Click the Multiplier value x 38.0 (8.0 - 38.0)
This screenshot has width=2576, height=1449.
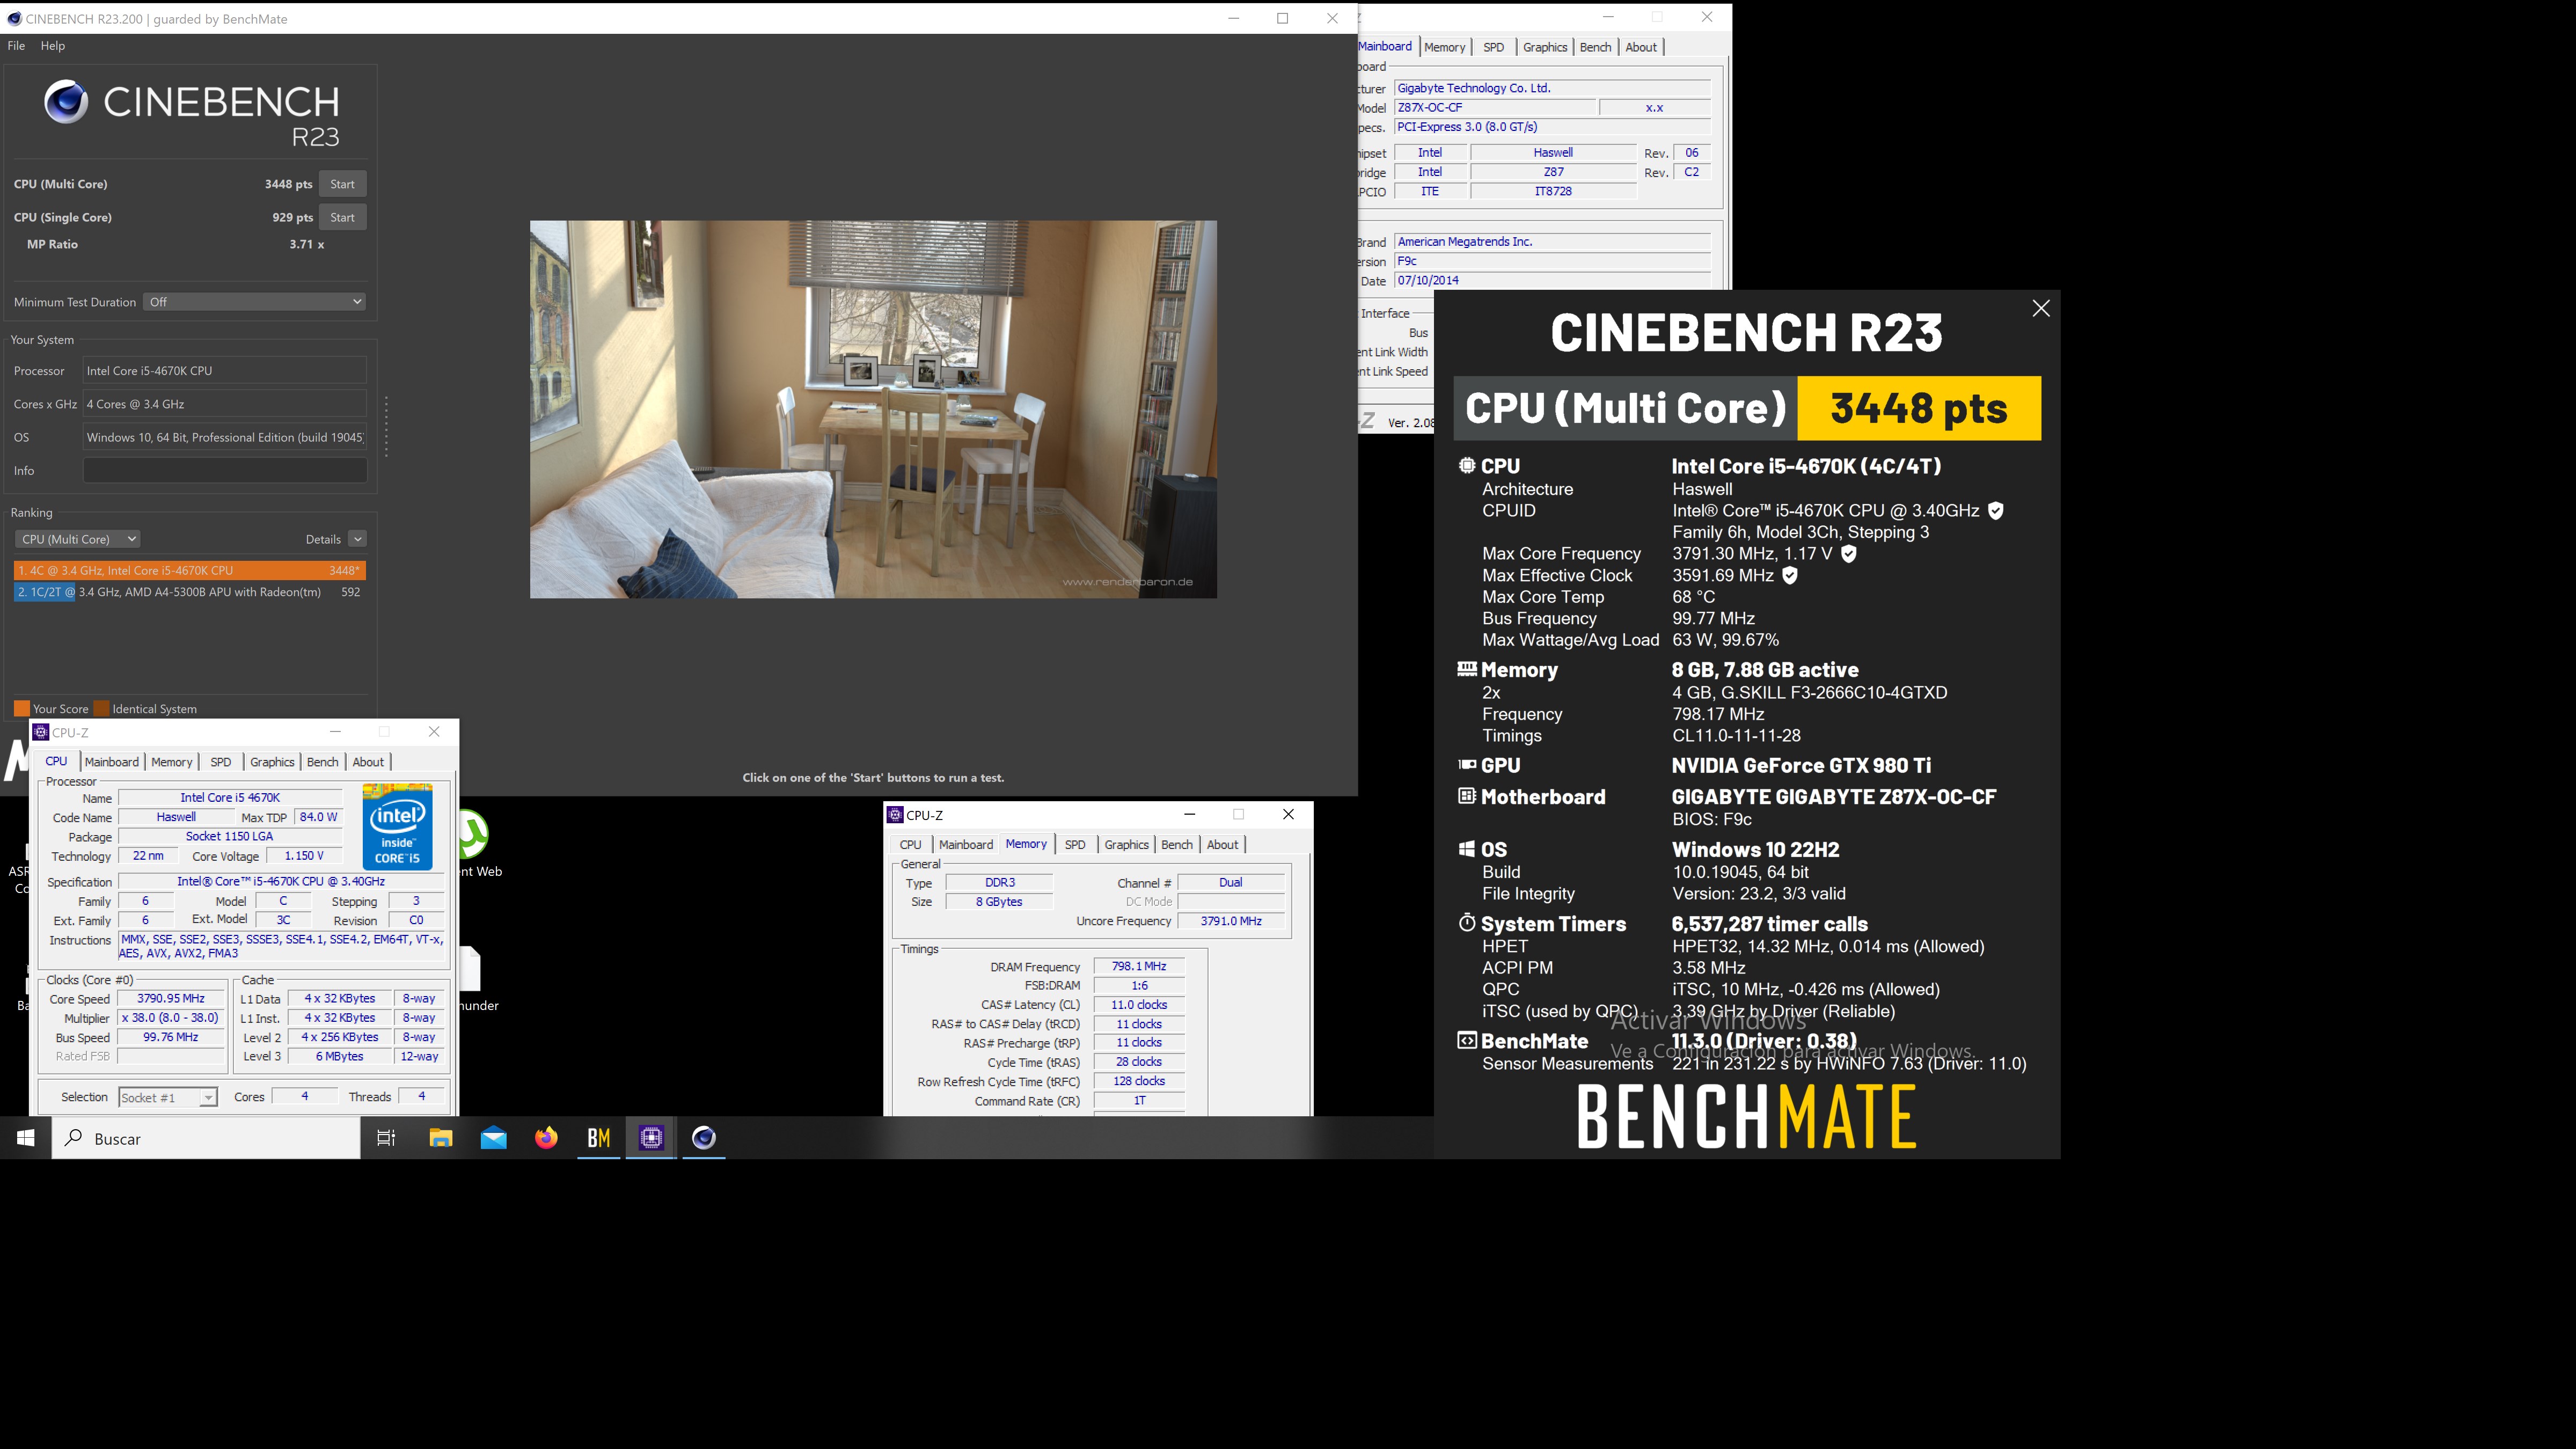(x=171, y=1018)
